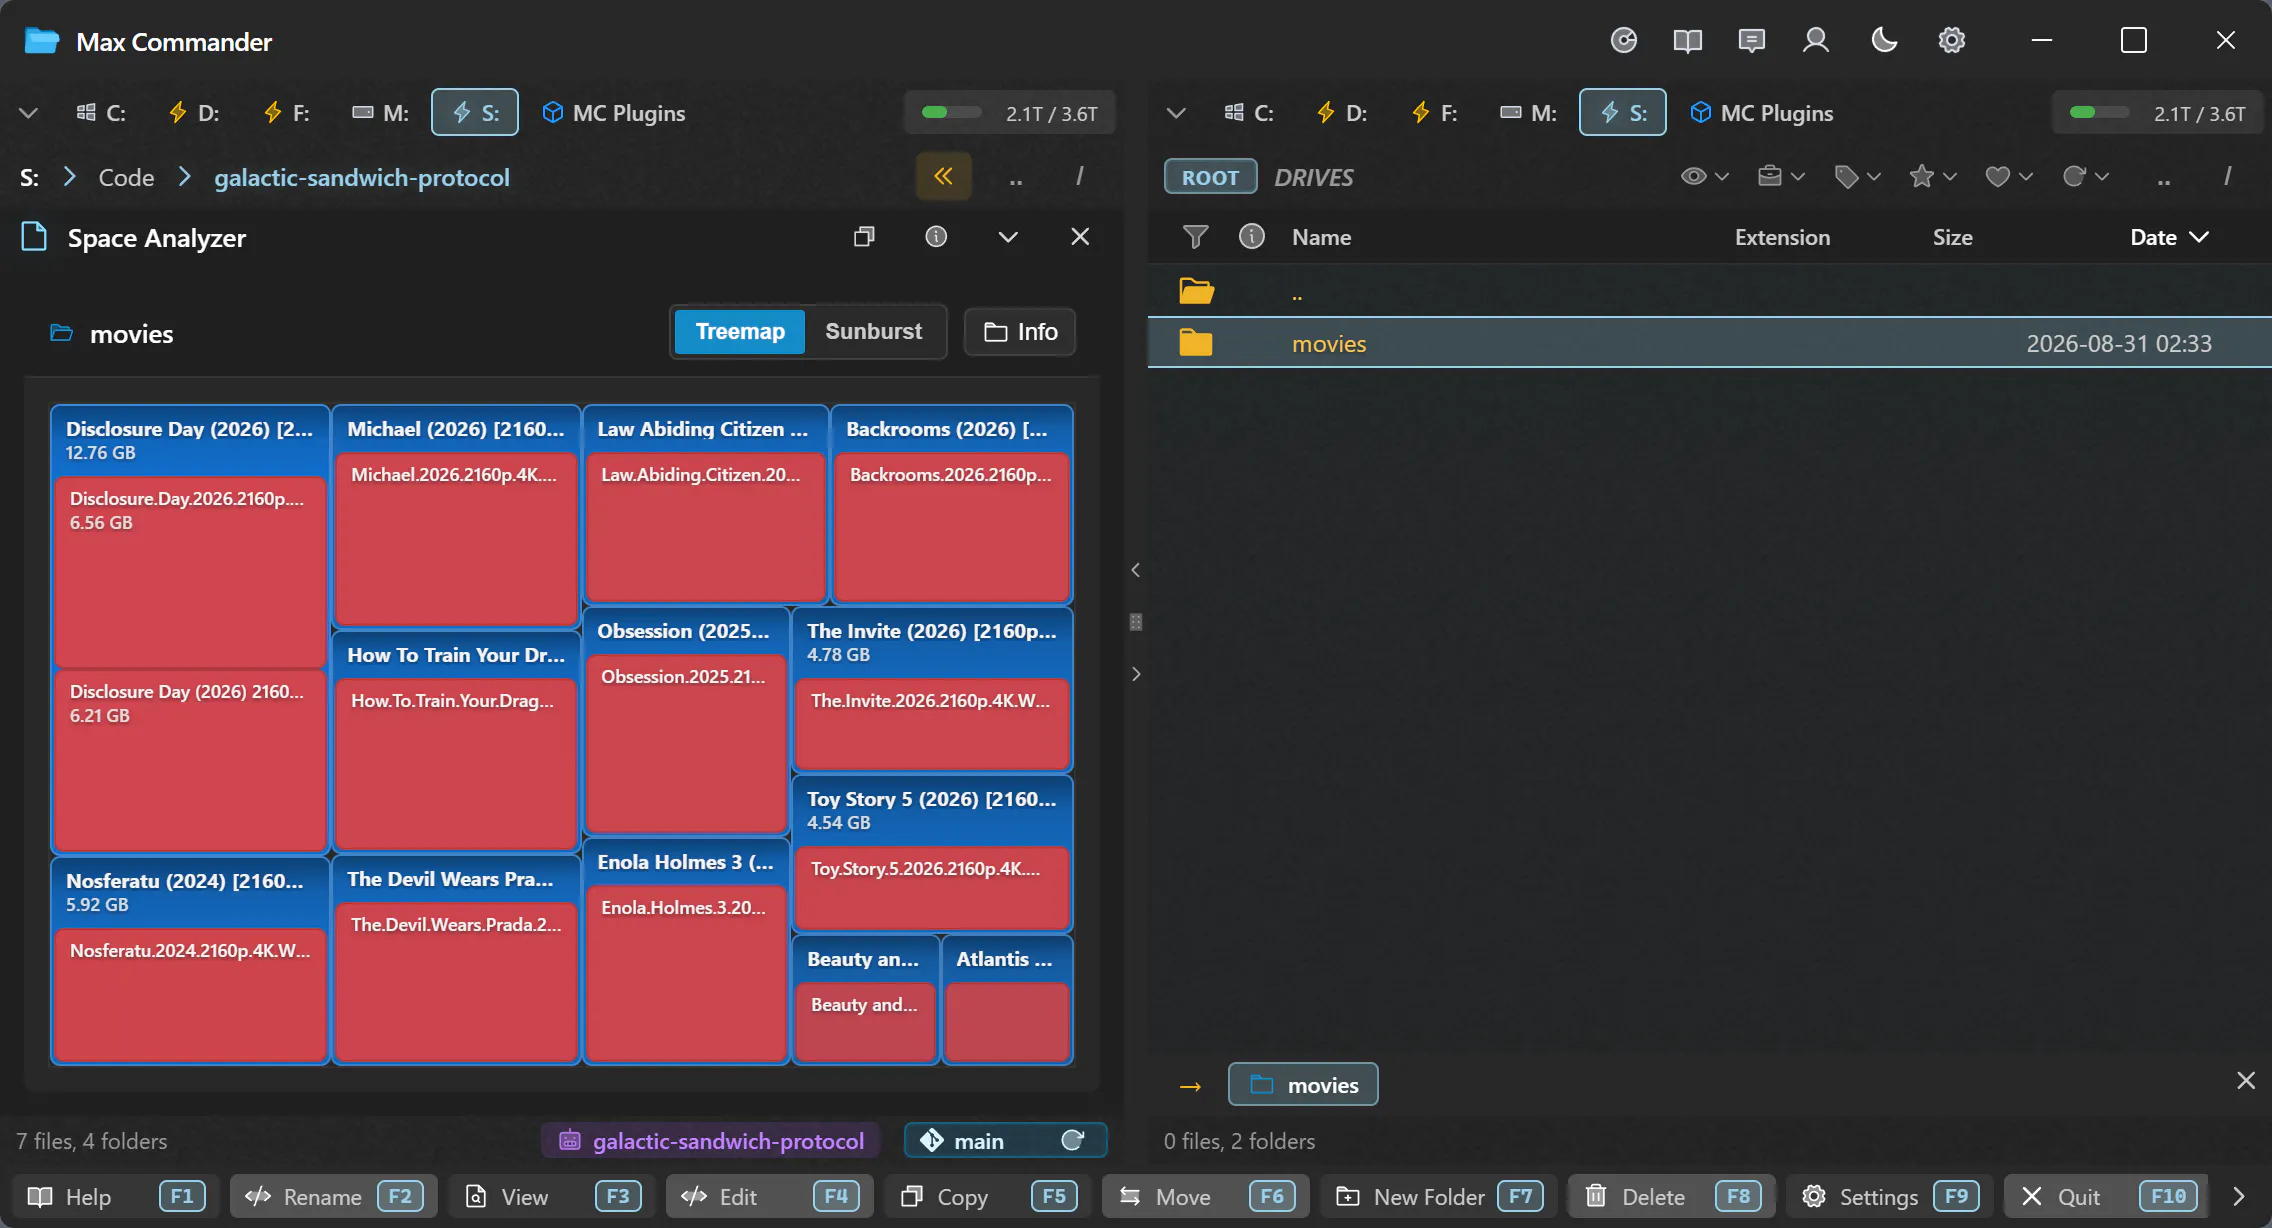Switch to the Sunburst view
Viewport: 2272px width, 1228px height.
[x=873, y=332]
